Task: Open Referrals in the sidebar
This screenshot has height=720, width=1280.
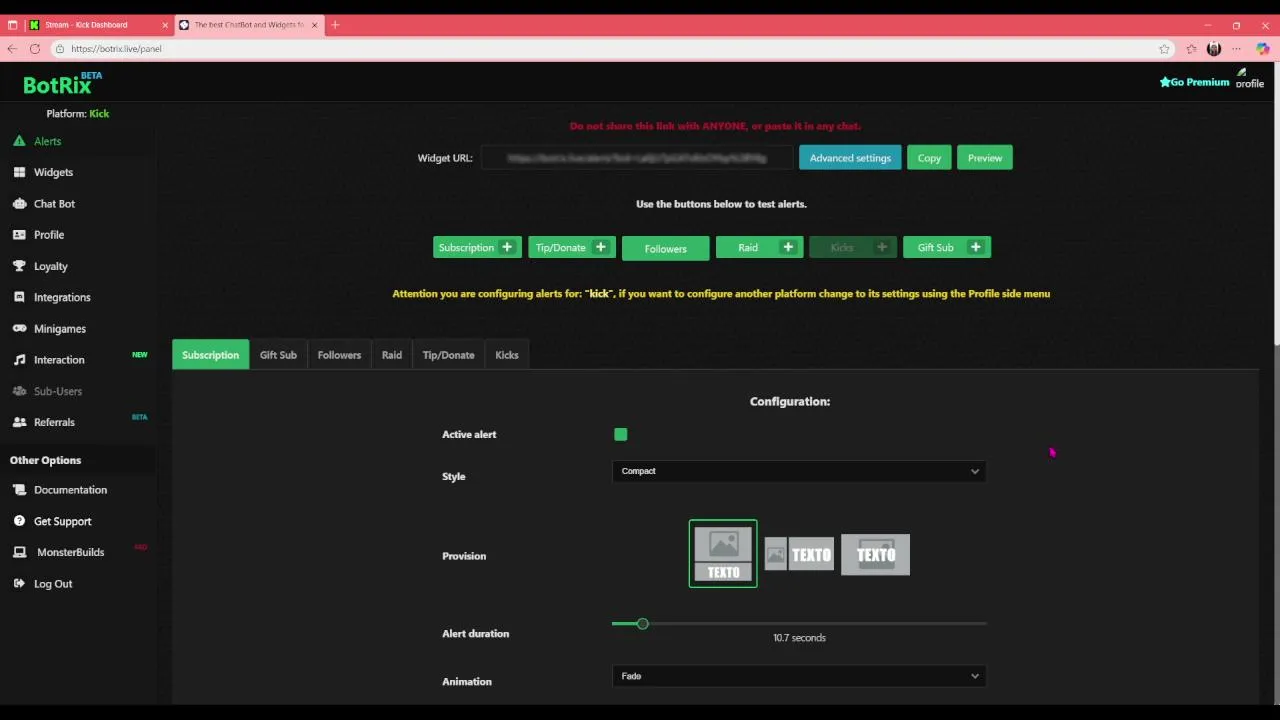Action: pyautogui.click(x=54, y=423)
